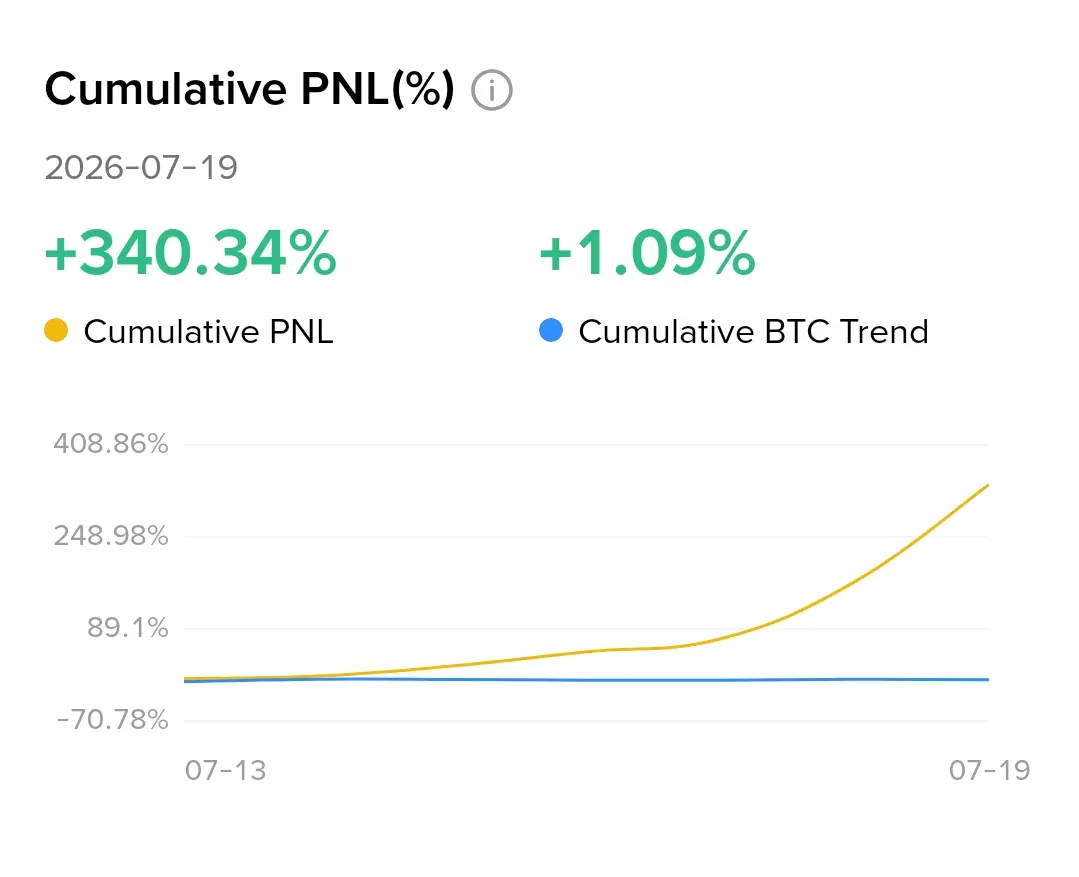Viewport: 1079px width, 877px height.
Task: Toggle the blue Cumulative BTC Trend dot
Action: 551,330
